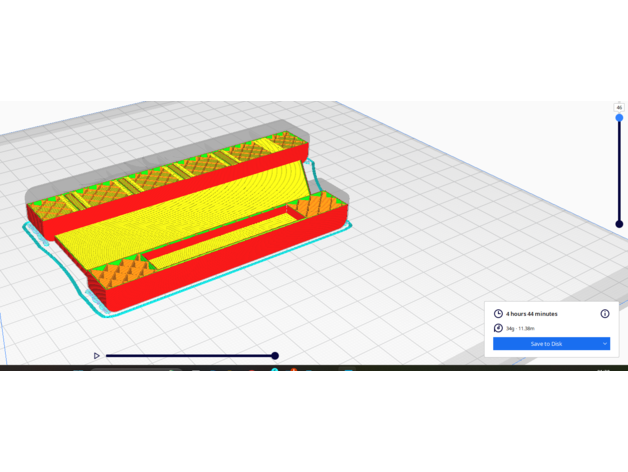Select the lower layer slider handle

(x=619, y=224)
